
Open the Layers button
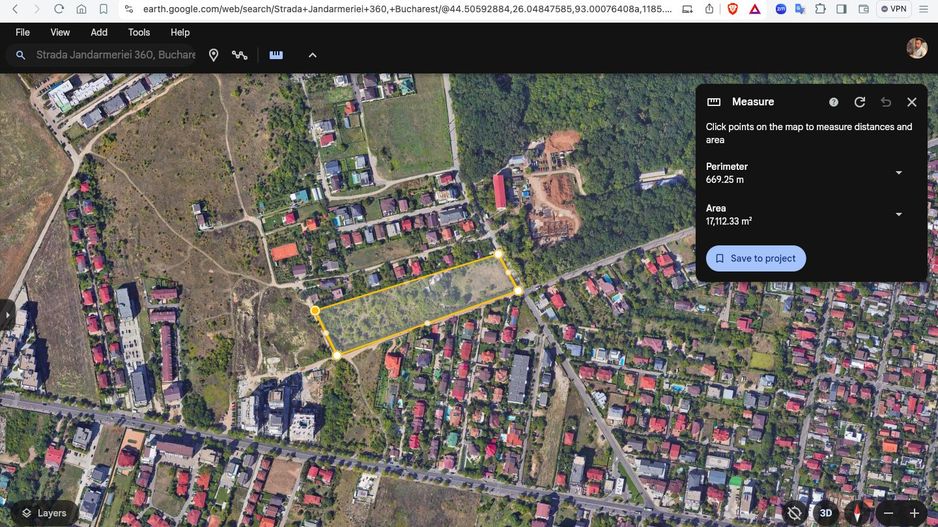[44, 513]
